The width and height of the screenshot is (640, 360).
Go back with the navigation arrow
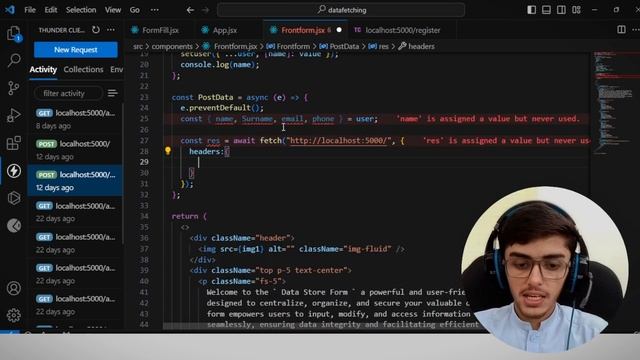190,10
